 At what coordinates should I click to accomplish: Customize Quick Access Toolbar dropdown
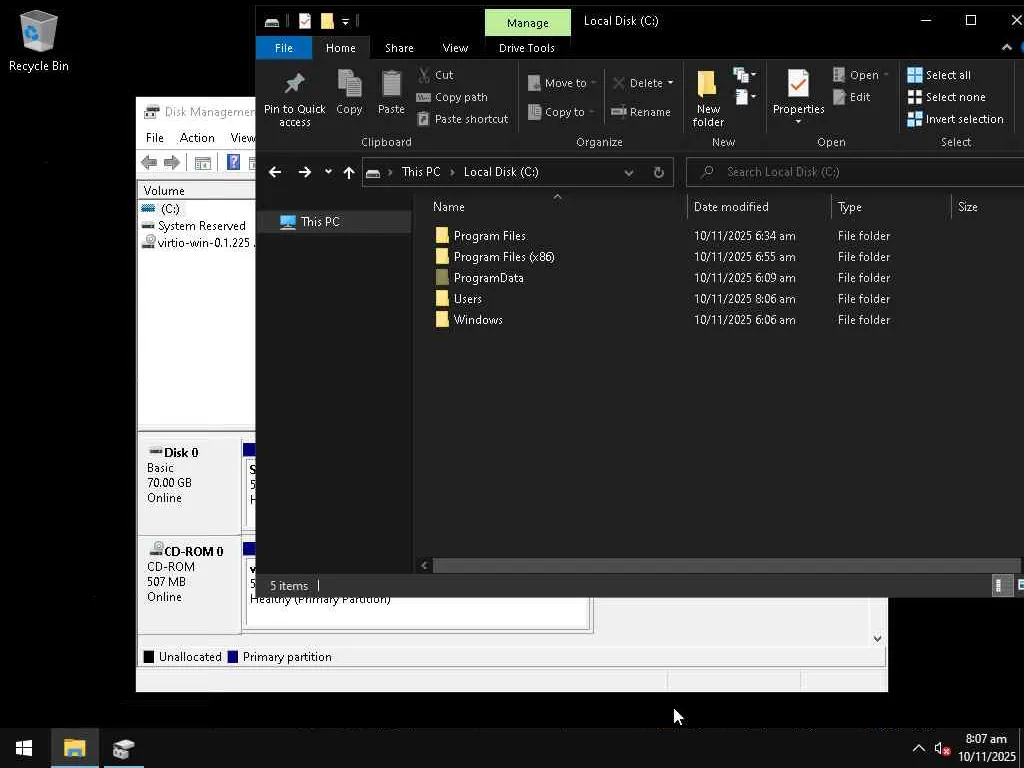coord(345,22)
